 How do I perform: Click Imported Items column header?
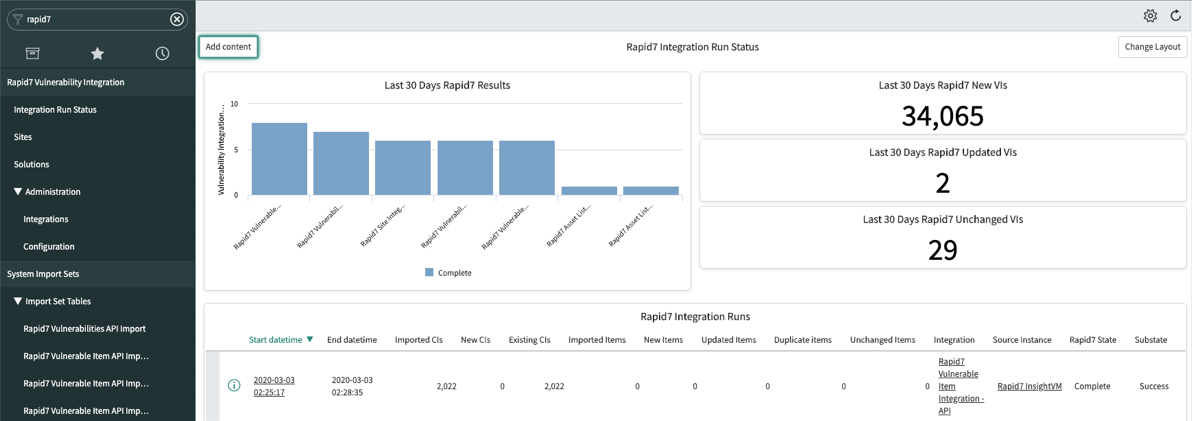(x=598, y=340)
